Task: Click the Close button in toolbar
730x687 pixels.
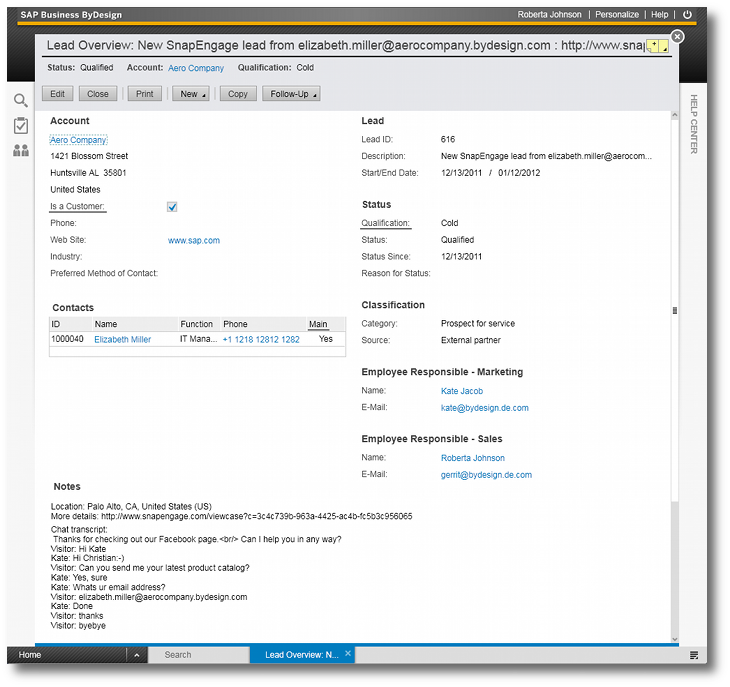Action: [x=97, y=94]
